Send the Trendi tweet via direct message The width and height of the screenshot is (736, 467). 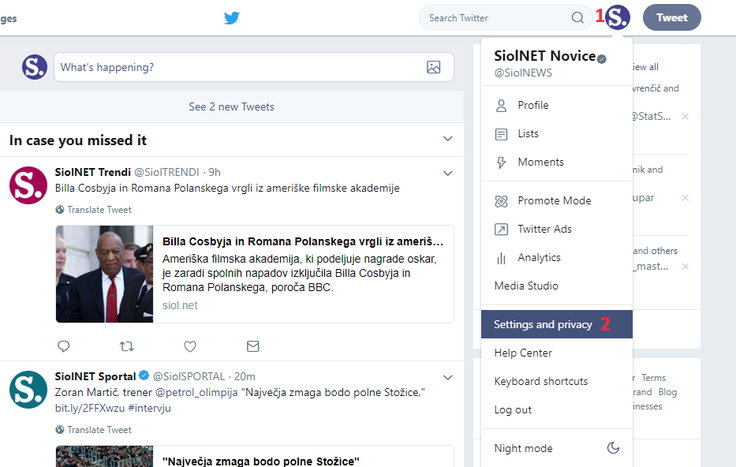coord(253,346)
